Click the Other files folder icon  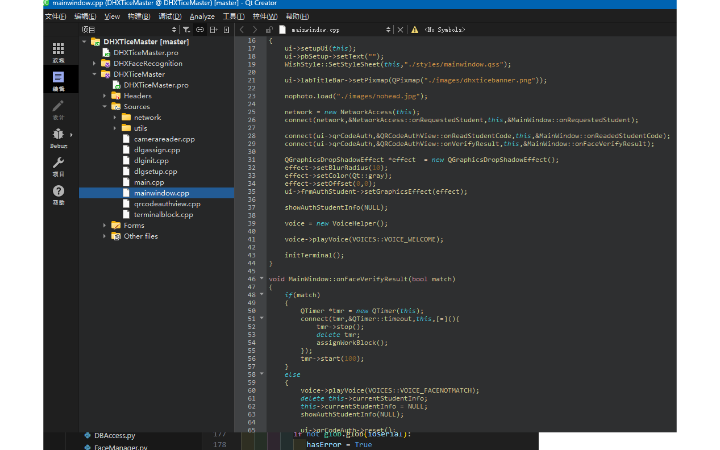116,236
